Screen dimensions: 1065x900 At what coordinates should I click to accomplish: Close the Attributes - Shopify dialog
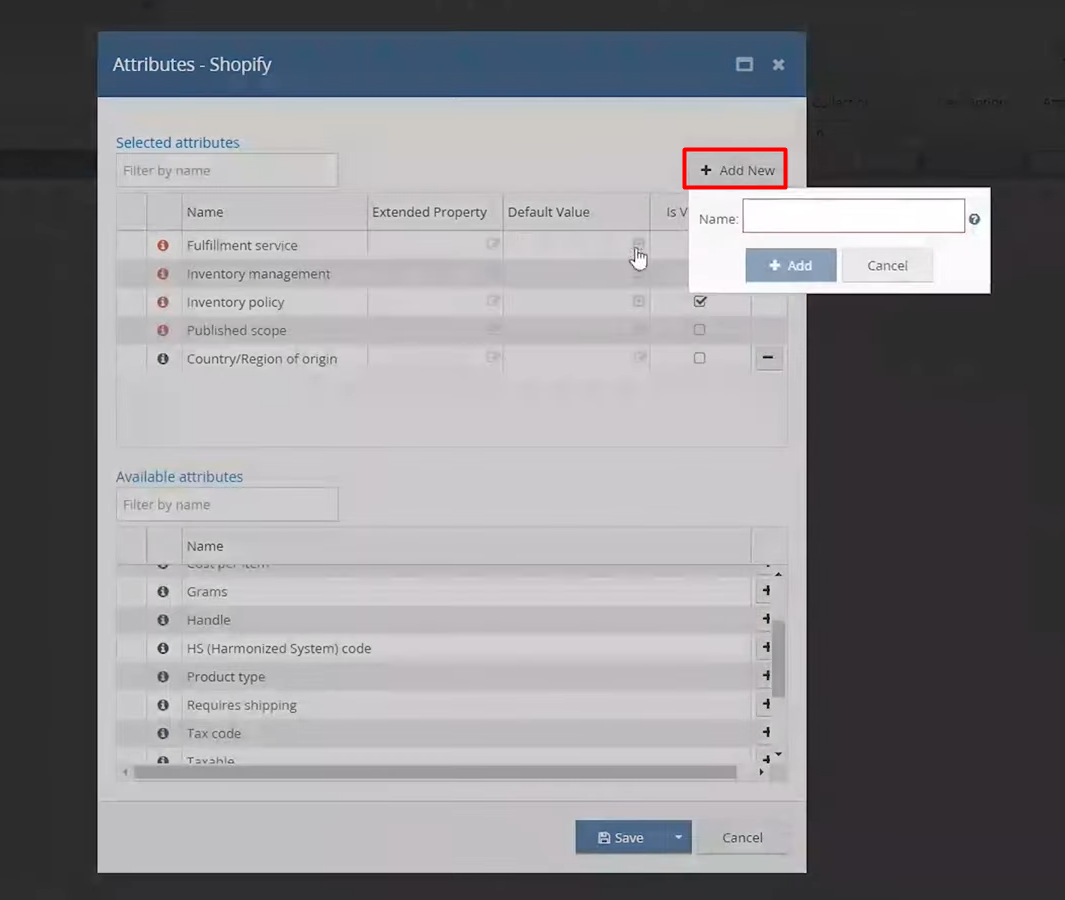778,65
